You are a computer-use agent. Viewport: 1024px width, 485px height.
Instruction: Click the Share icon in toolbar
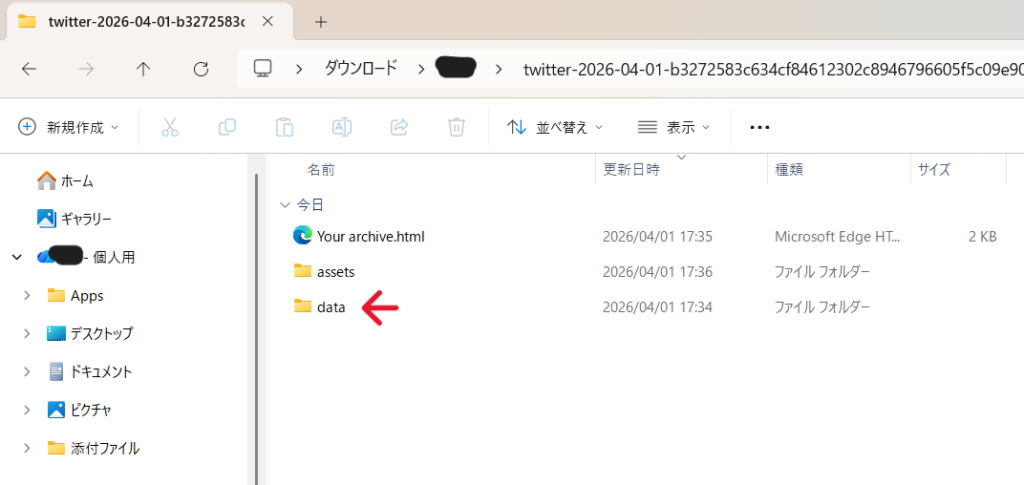[x=399, y=127]
